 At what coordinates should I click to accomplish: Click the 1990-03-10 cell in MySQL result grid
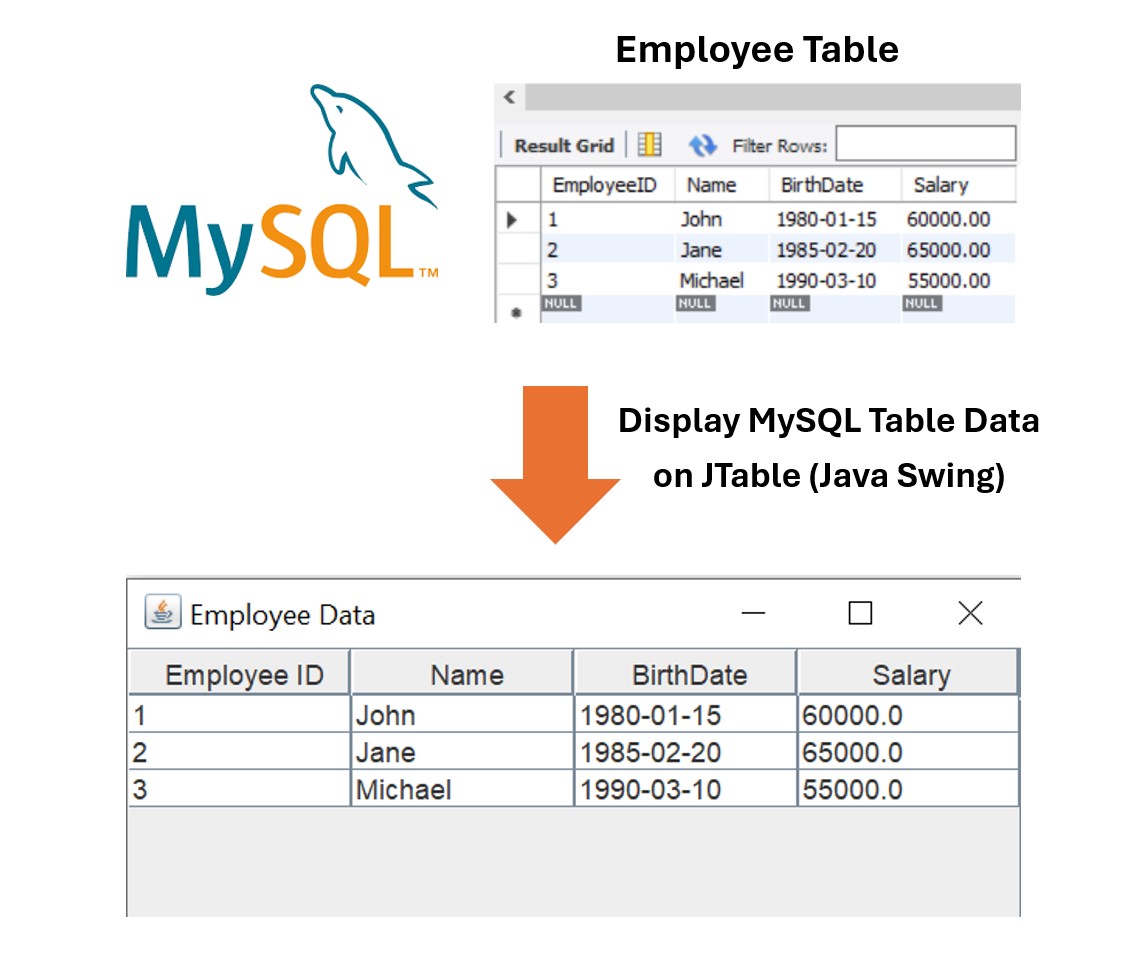[x=834, y=280]
